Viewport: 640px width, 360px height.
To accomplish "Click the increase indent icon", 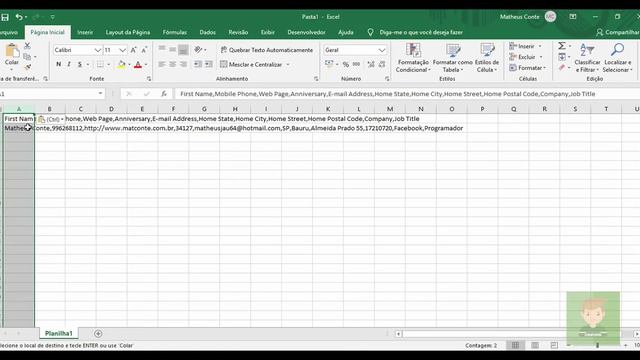I will pos(209,64).
